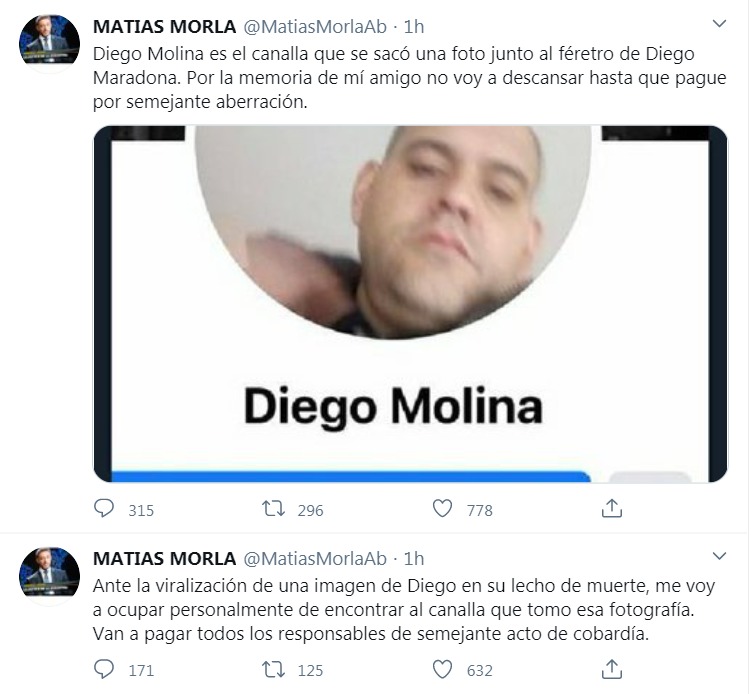
Task: Share the second tweet via share icon
Action: click(x=612, y=669)
